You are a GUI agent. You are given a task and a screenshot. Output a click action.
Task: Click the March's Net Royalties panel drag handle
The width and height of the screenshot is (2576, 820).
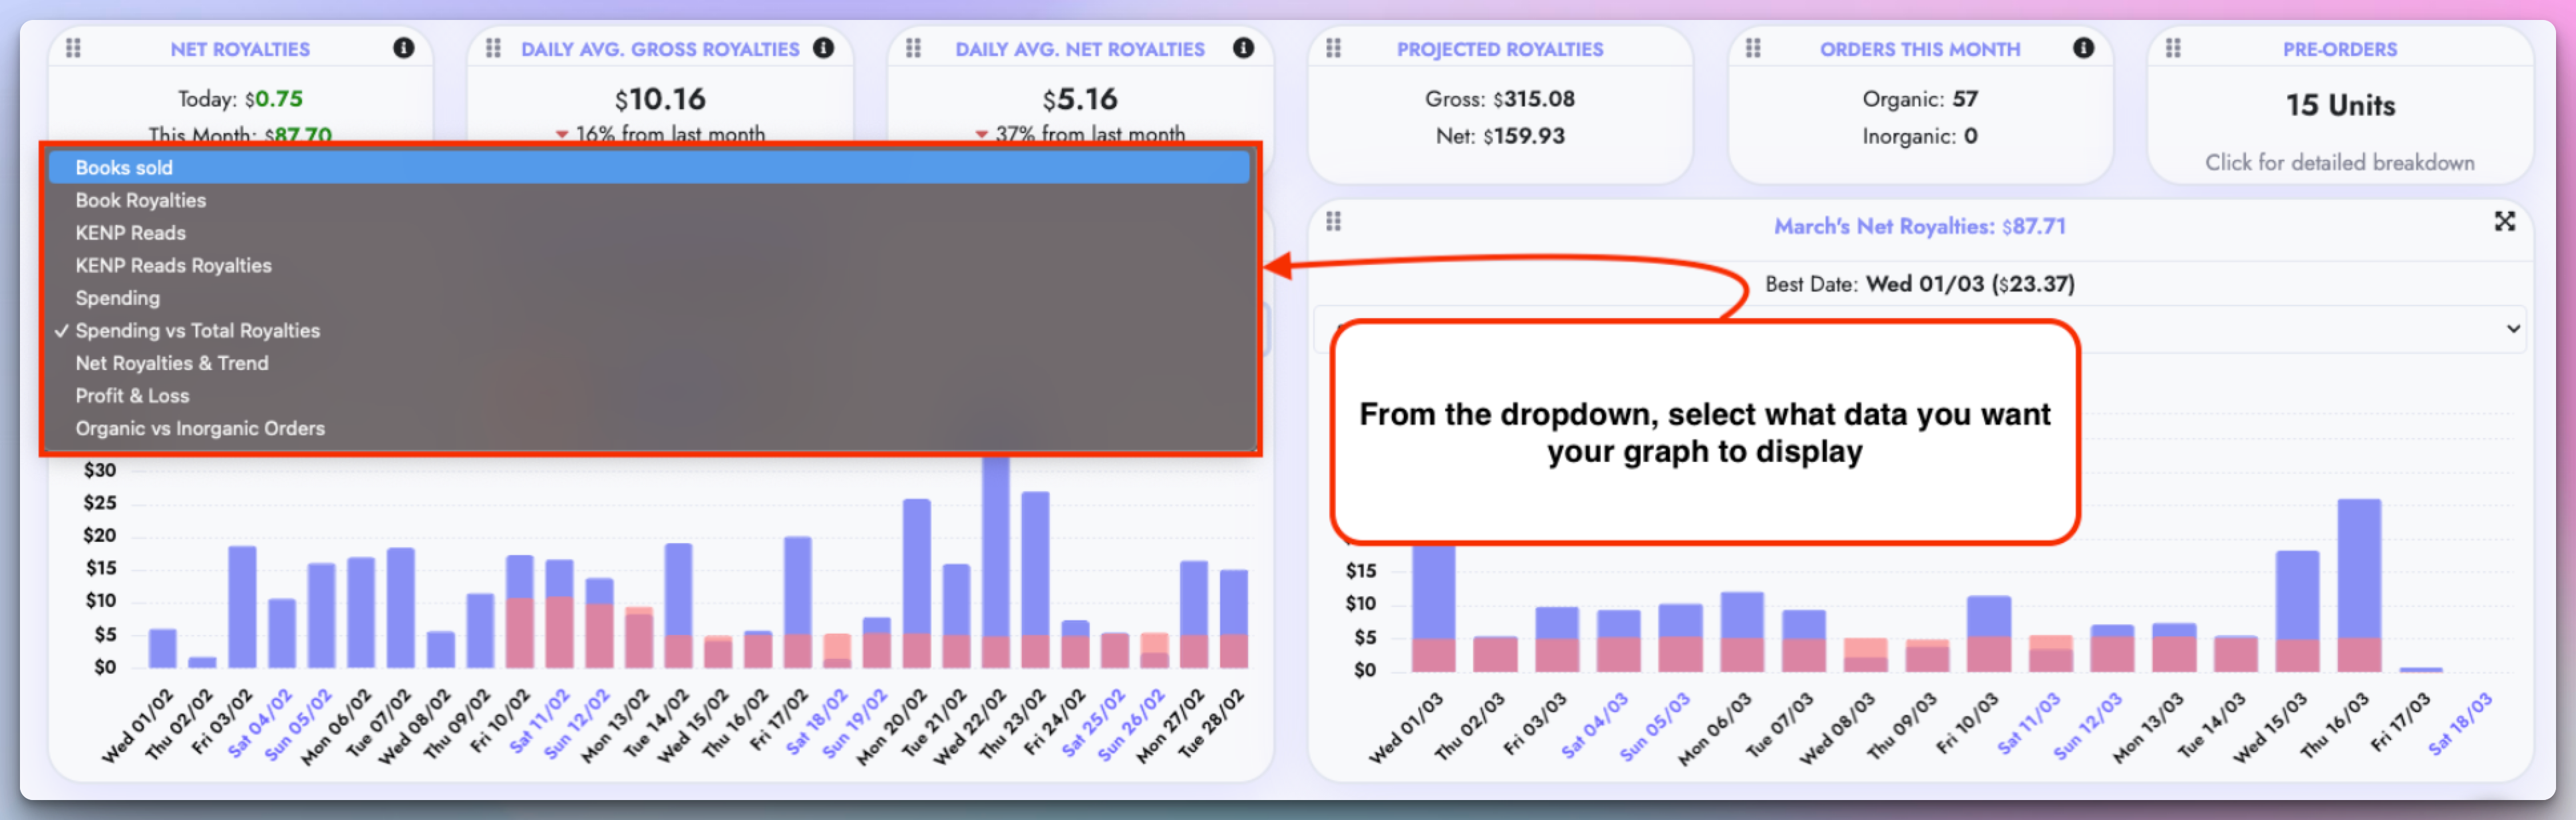coord(1333,221)
